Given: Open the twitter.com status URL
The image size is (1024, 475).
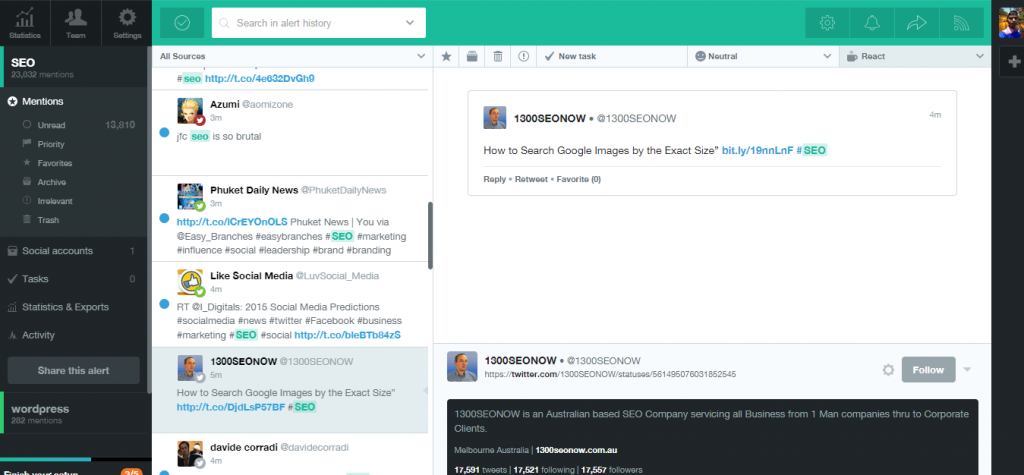Looking at the screenshot, I should (610, 374).
